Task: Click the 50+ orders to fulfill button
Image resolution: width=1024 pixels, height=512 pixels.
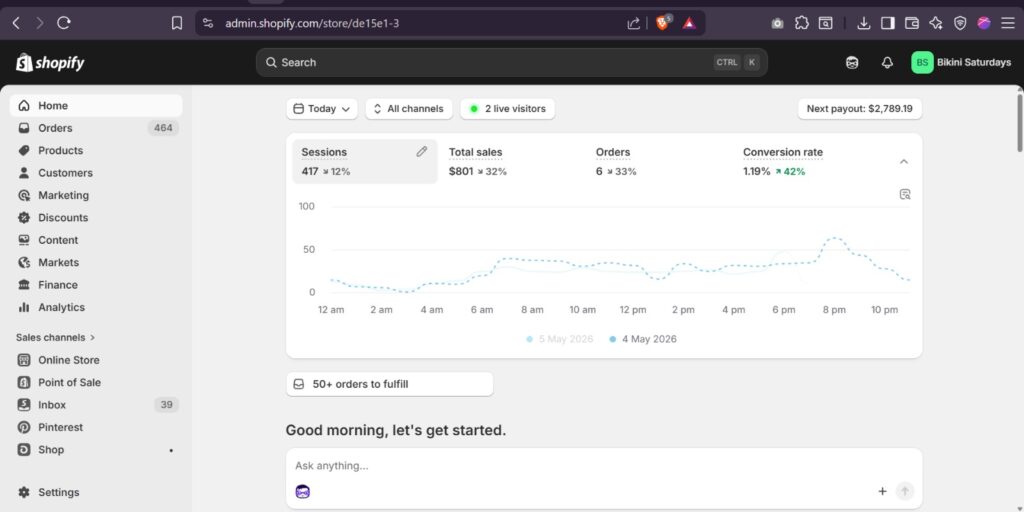Action: [390, 384]
